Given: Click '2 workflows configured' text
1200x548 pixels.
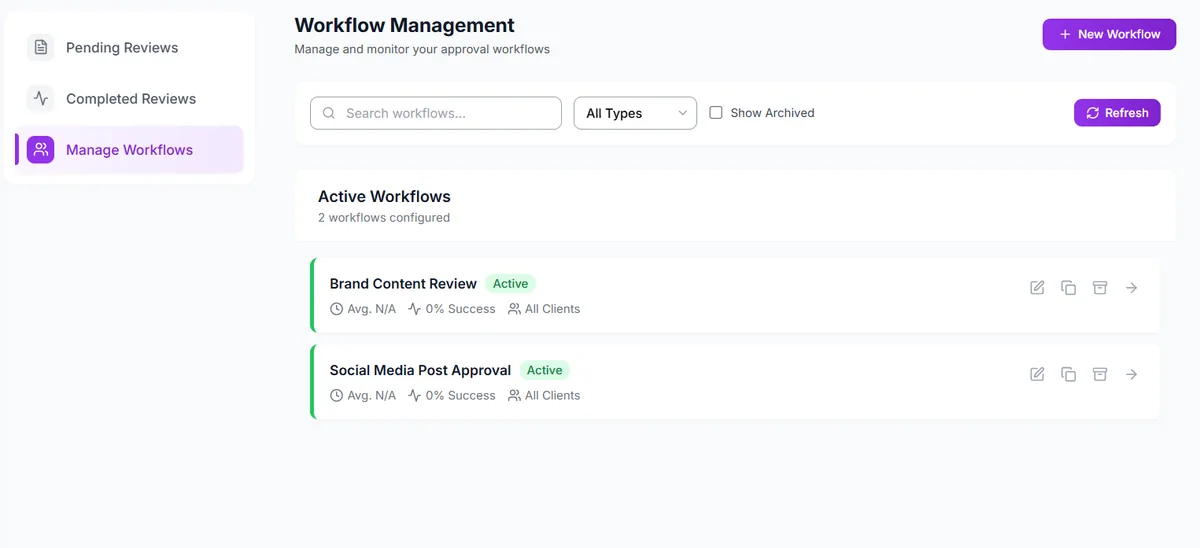Looking at the screenshot, I should [384, 217].
